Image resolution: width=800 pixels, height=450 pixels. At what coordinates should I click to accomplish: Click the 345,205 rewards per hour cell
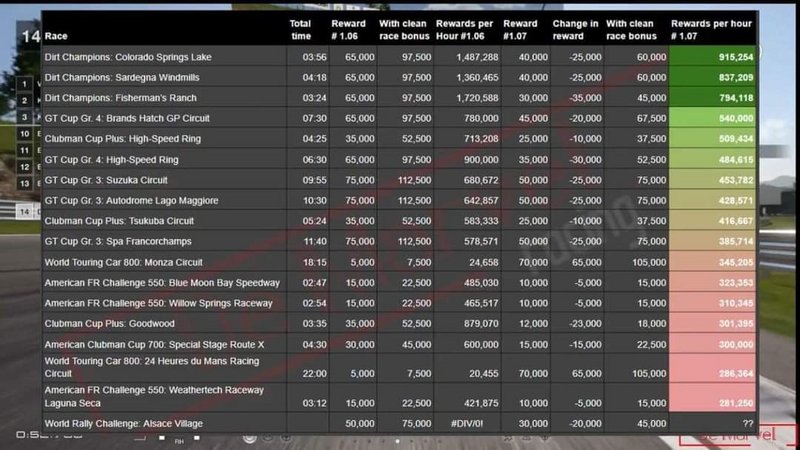pos(712,262)
